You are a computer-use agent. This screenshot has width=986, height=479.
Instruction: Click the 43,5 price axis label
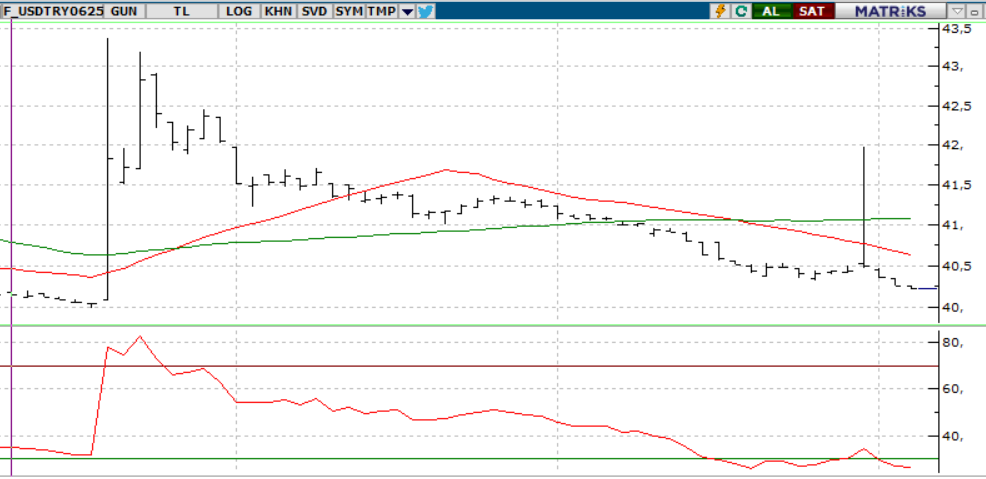click(956, 29)
